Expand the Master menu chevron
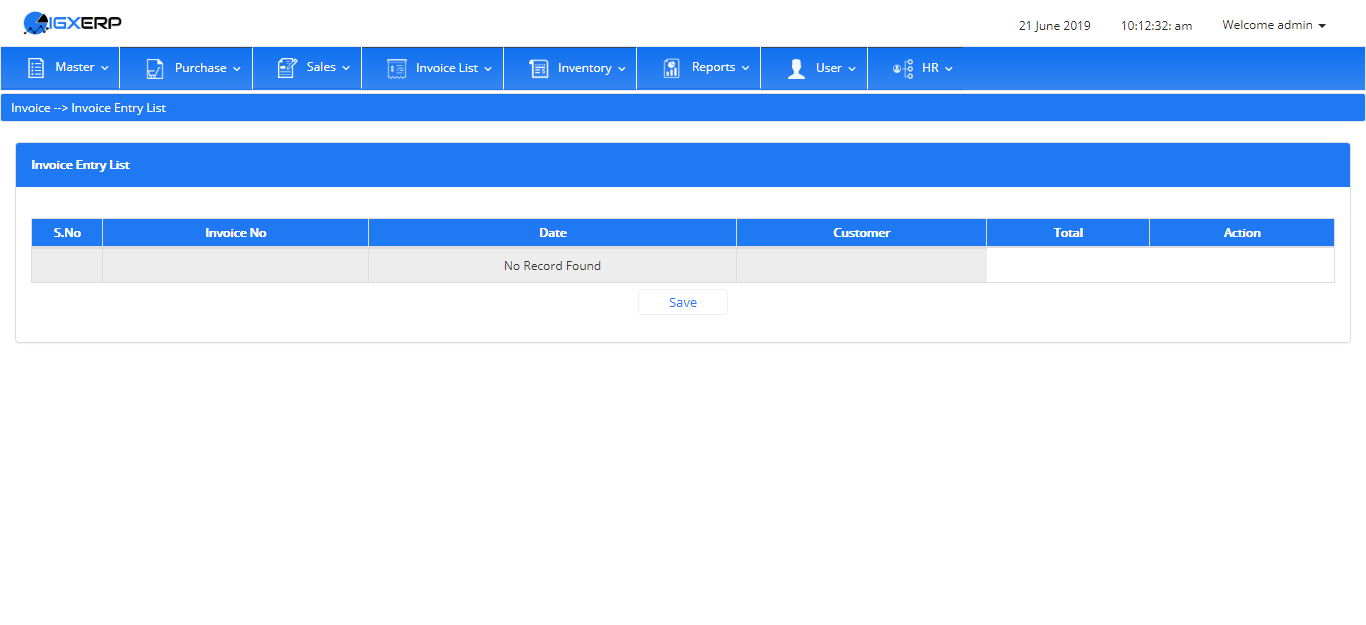The height and width of the screenshot is (625, 1366). 105,68
